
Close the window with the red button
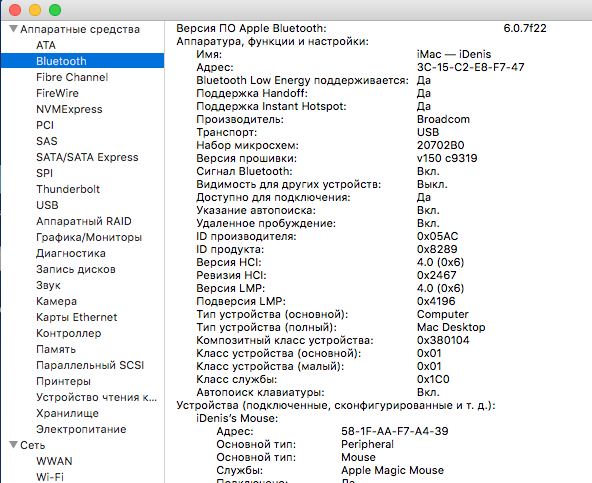point(15,10)
